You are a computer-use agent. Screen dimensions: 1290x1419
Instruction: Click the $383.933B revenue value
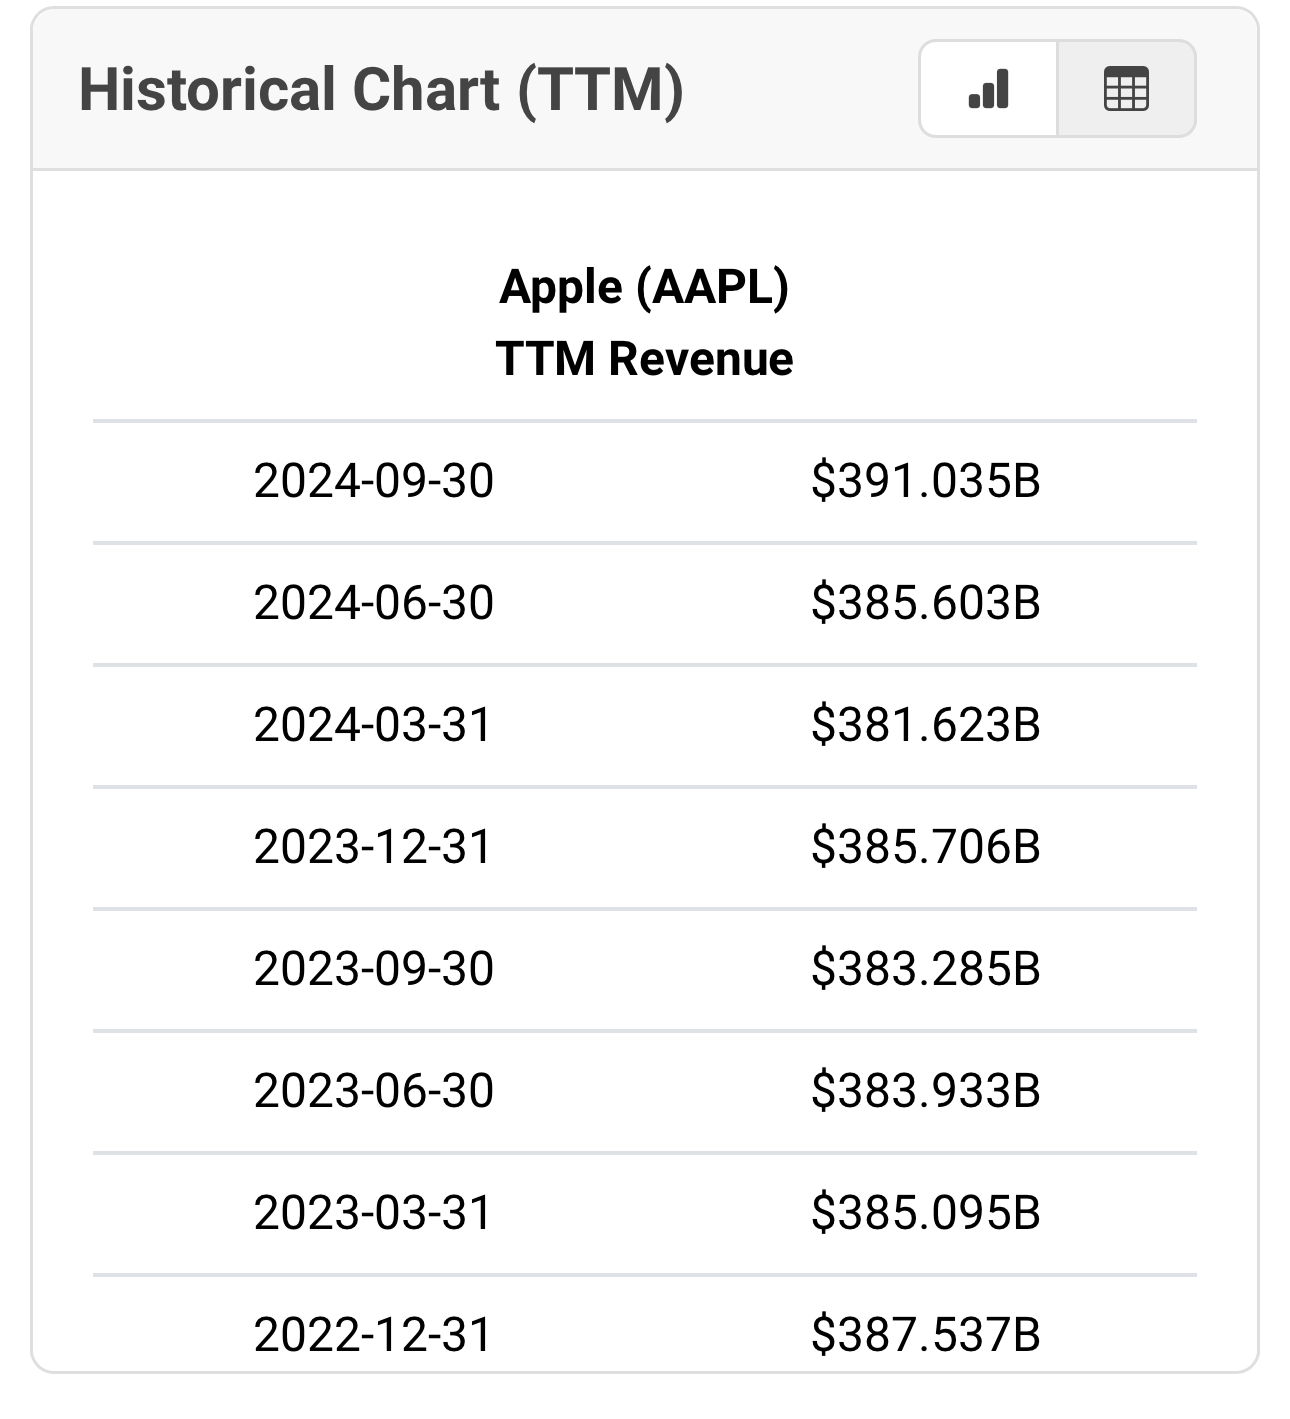925,1091
